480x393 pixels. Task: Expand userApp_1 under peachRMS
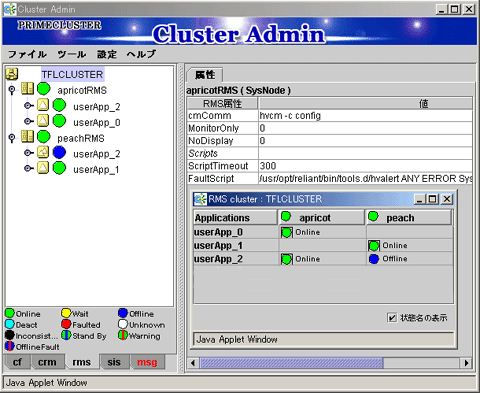coord(28,168)
